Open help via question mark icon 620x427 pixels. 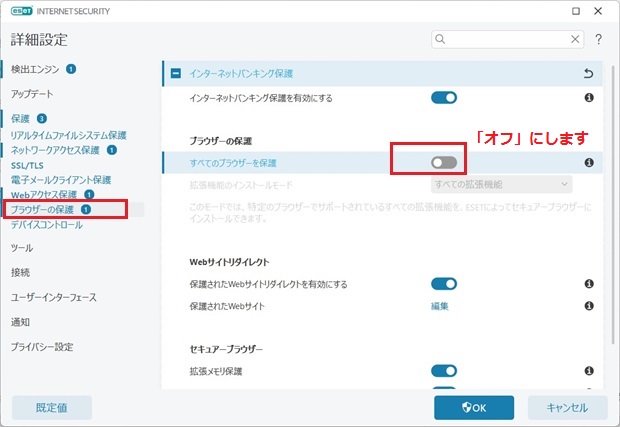tap(599, 39)
